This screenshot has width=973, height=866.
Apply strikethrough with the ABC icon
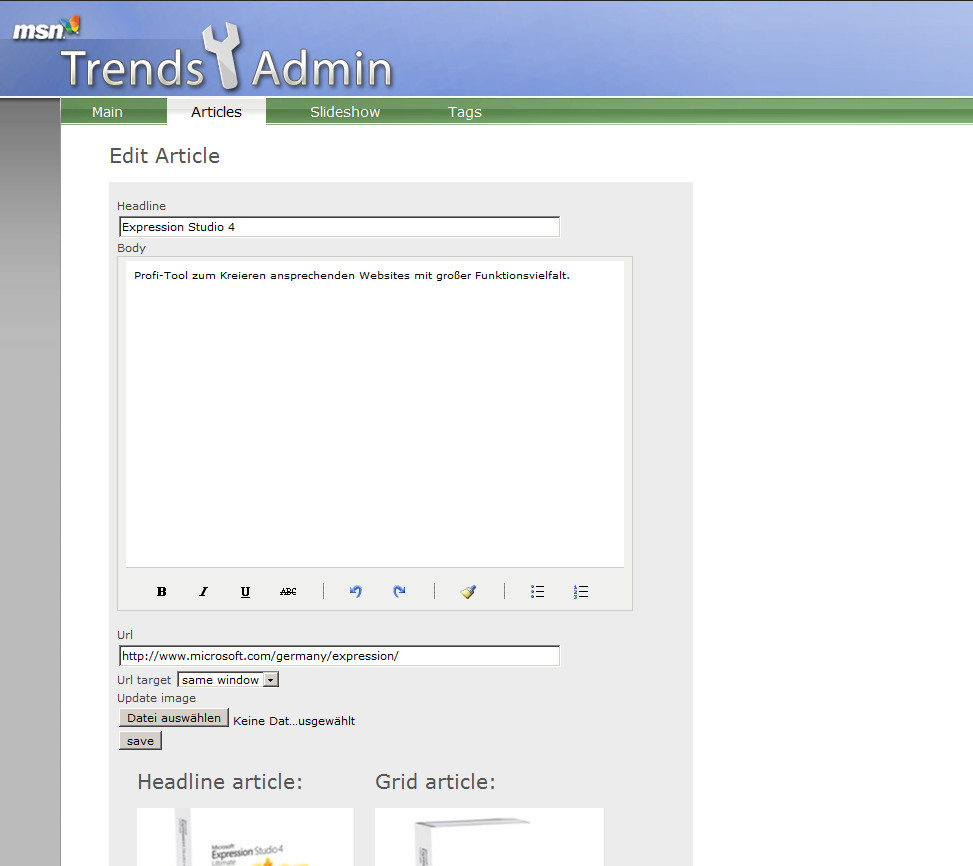click(288, 591)
